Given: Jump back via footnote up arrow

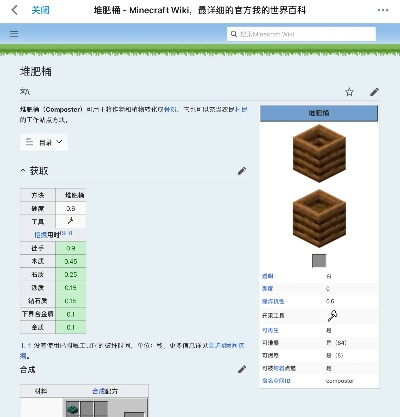Looking at the screenshot, I should point(29,346).
